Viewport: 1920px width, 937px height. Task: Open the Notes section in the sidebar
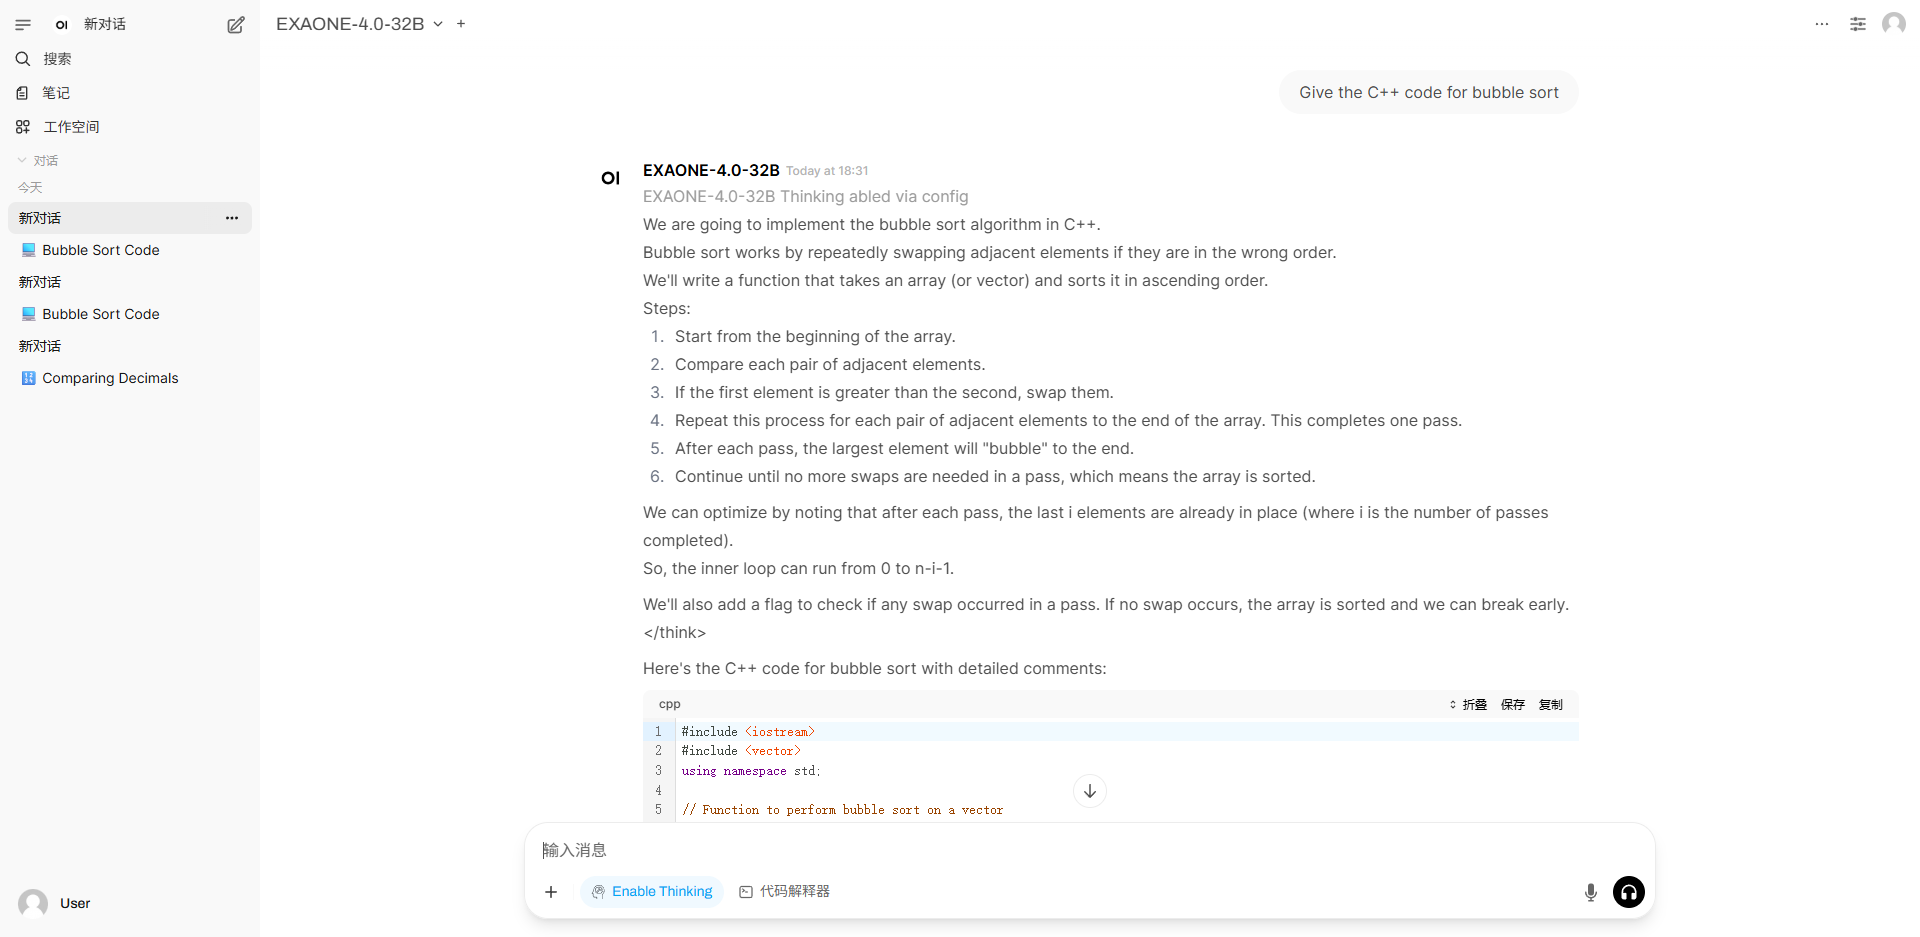[56, 93]
